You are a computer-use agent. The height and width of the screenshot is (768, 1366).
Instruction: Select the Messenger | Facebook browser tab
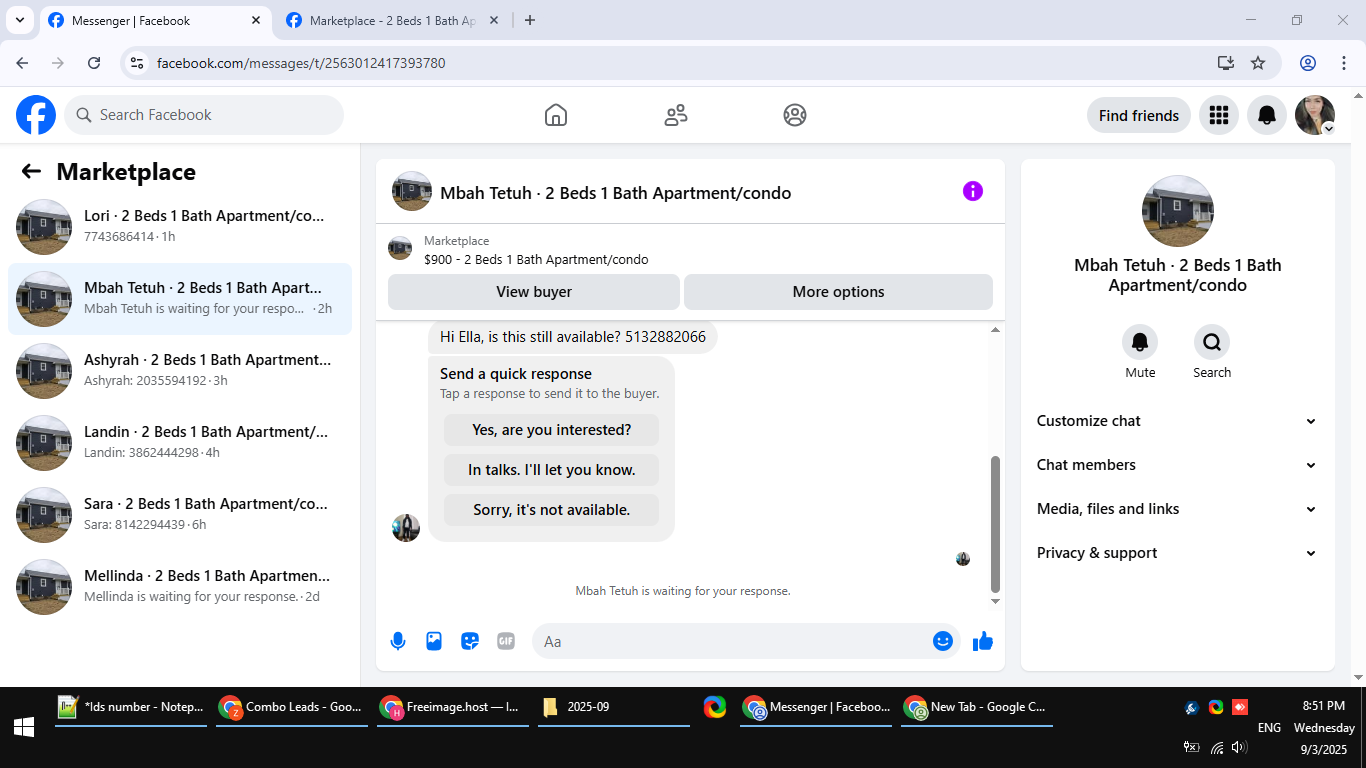pos(153,20)
